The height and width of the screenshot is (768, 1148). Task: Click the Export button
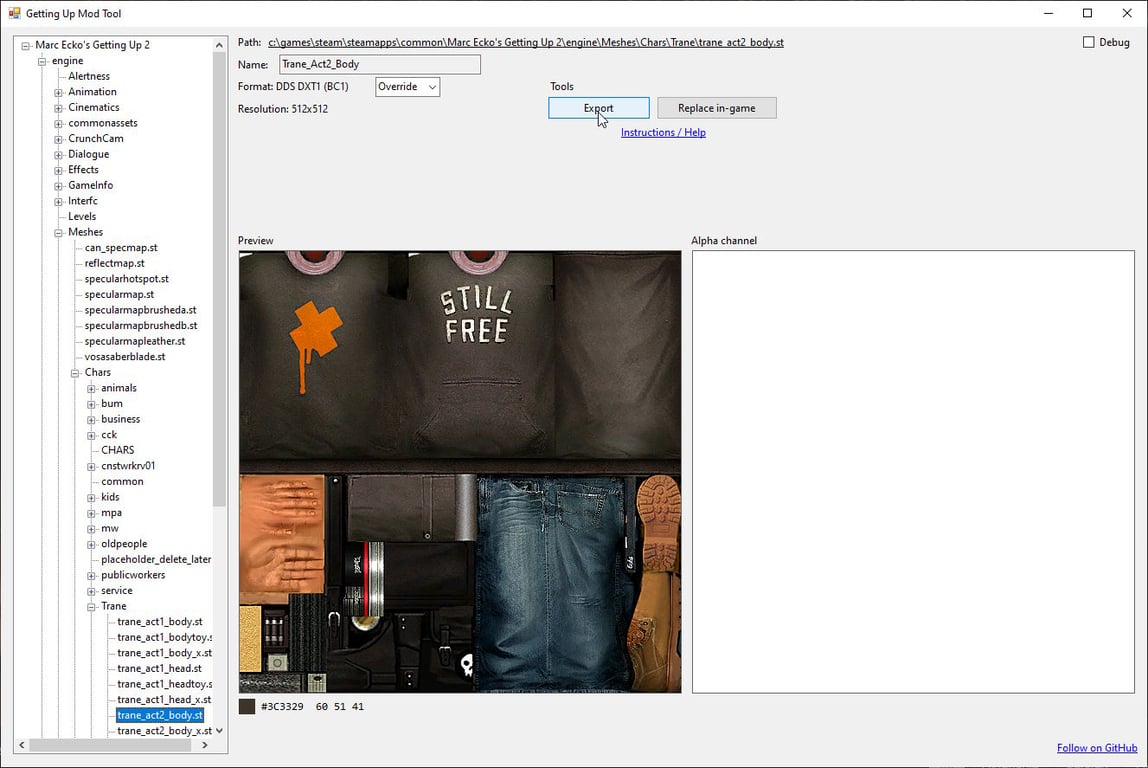point(598,108)
